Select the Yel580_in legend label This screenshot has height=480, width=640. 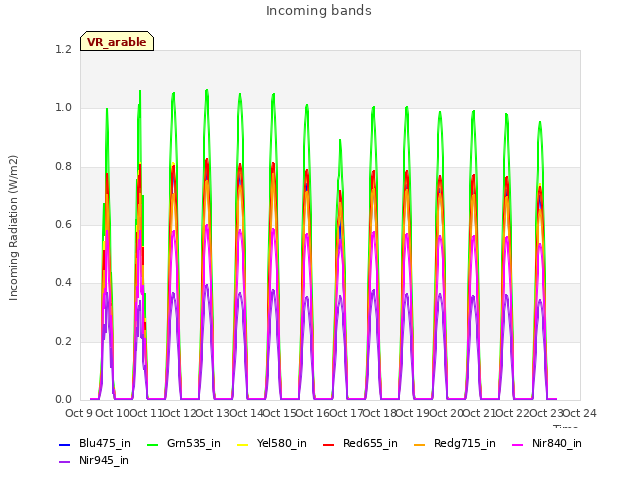pos(282,443)
